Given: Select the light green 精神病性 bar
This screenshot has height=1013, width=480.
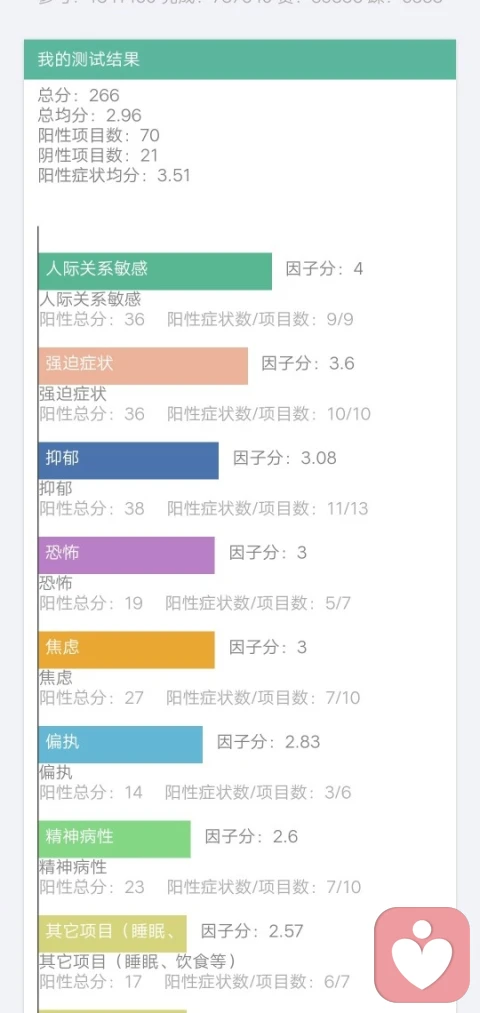Looking at the screenshot, I should (x=115, y=839).
